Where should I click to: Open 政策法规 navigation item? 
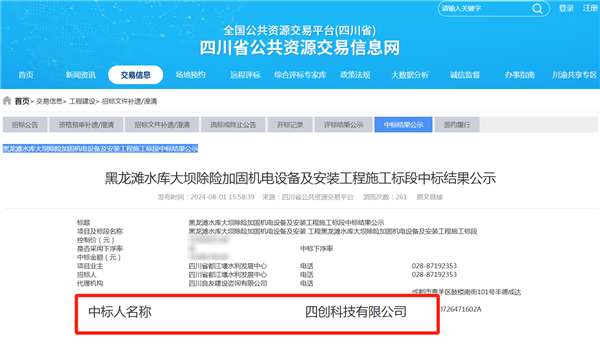point(355,75)
